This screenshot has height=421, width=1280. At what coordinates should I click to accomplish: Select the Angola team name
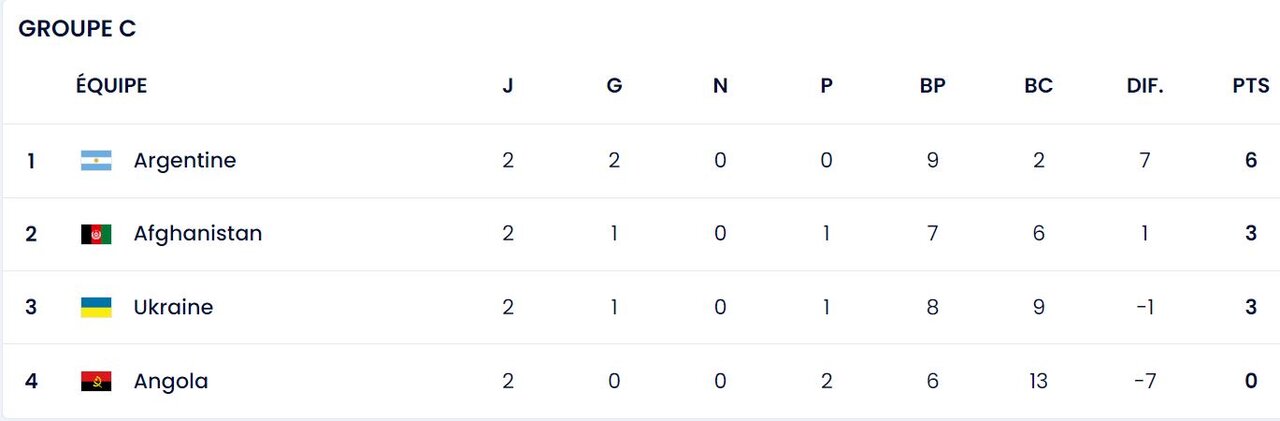pos(171,381)
